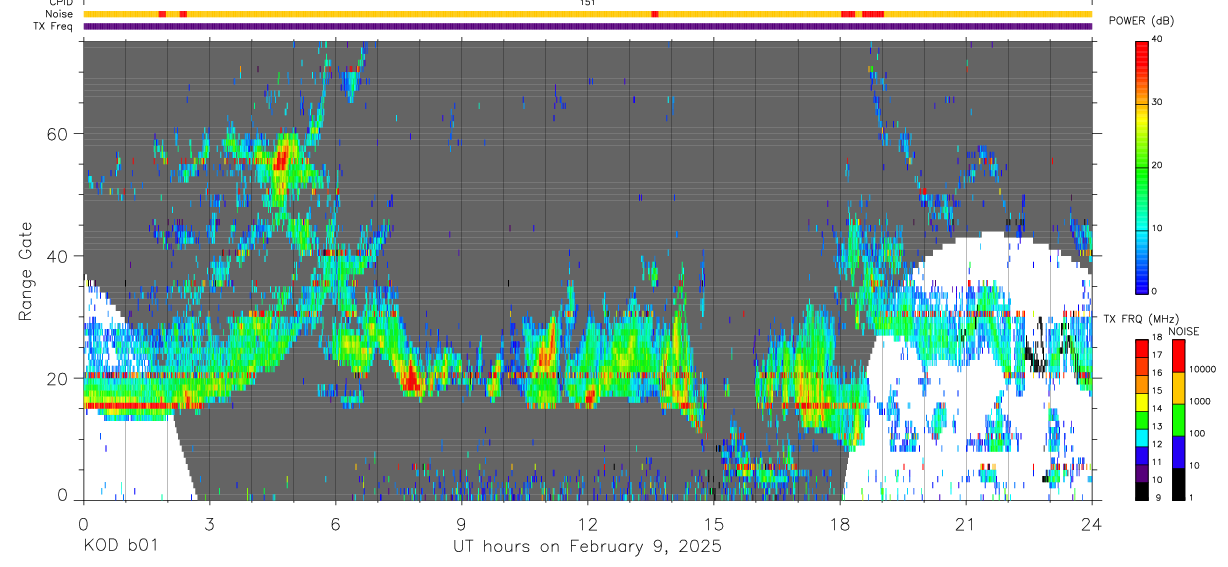This screenshot has width=1228, height=567.
Task: Click the TX Freq row label at top left
Action: 54,26
